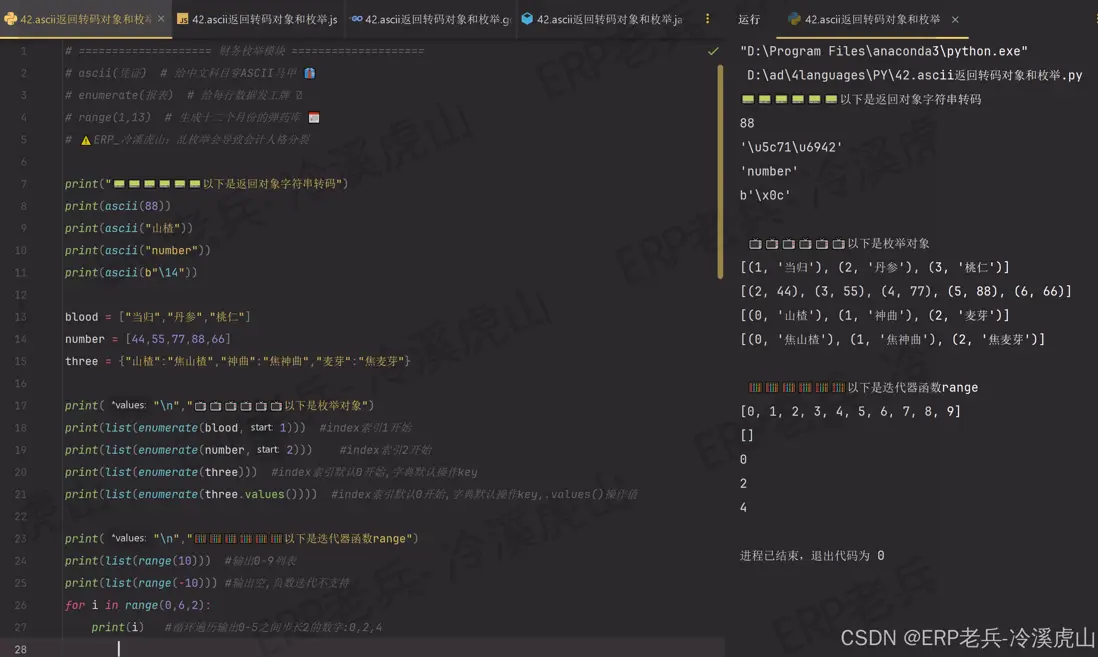Click output 以下是枚举对象 heading
The height and width of the screenshot is (657, 1098).
(839, 244)
